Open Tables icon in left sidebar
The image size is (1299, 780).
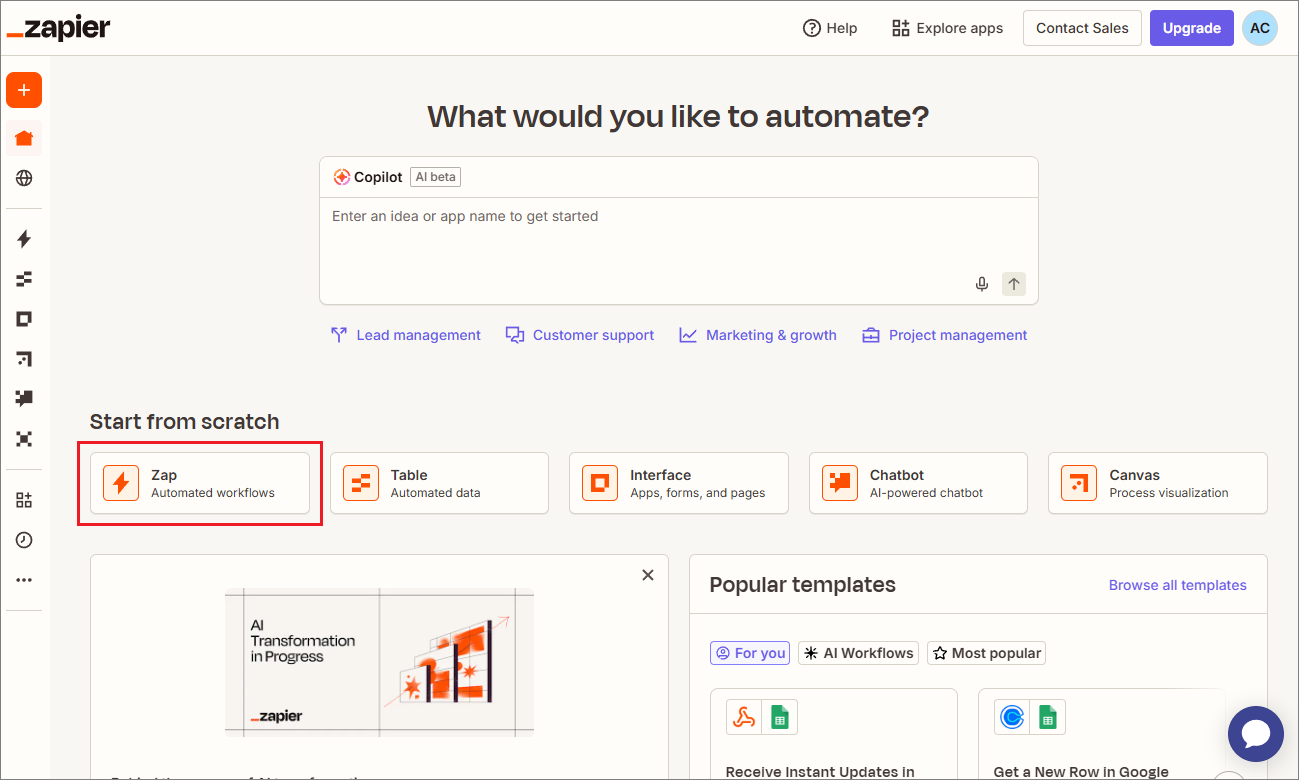tap(24, 279)
